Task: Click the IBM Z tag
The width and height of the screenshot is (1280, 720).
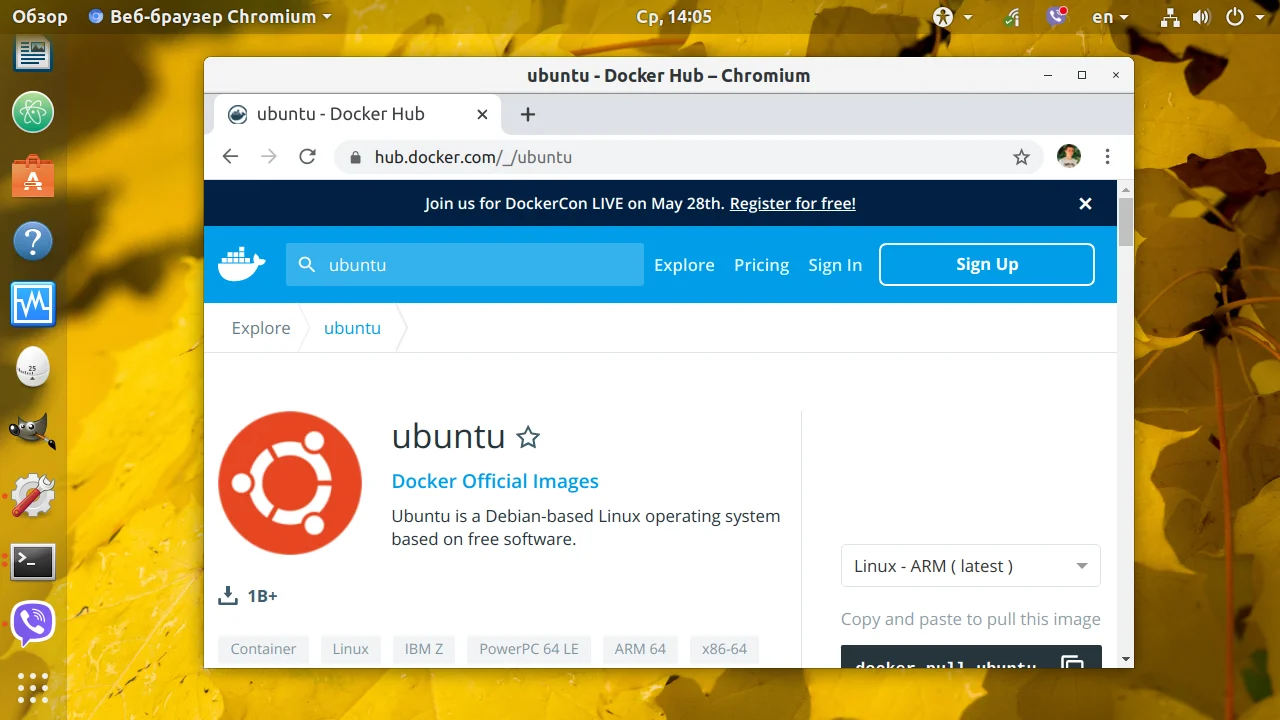Action: [424, 649]
